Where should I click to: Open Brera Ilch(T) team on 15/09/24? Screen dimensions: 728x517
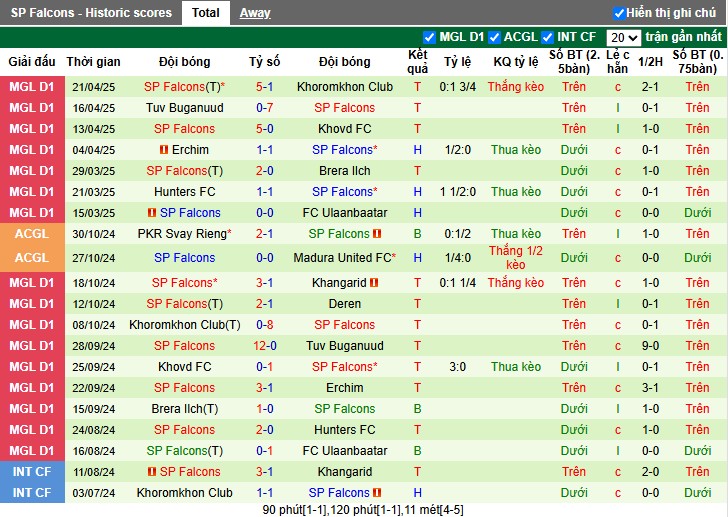185,409
